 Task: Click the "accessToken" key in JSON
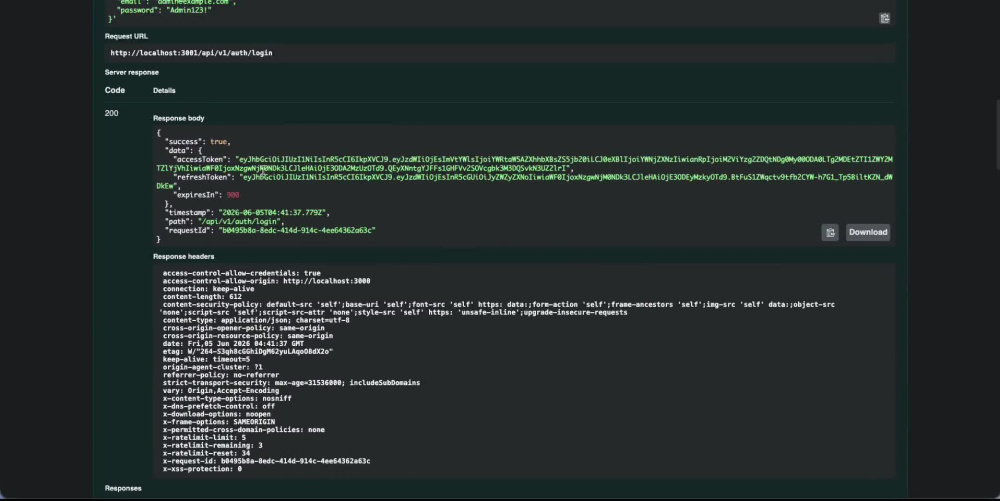pyautogui.click(x=200, y=159)
